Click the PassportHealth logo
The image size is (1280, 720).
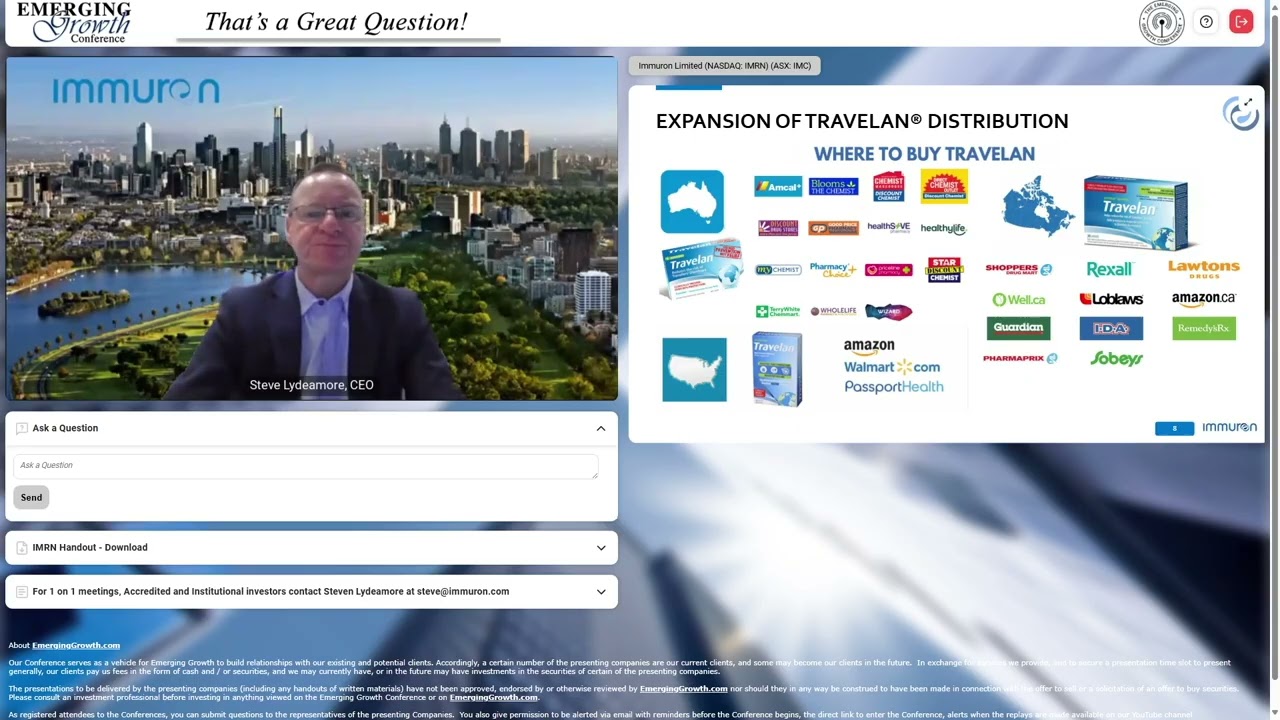894,387
